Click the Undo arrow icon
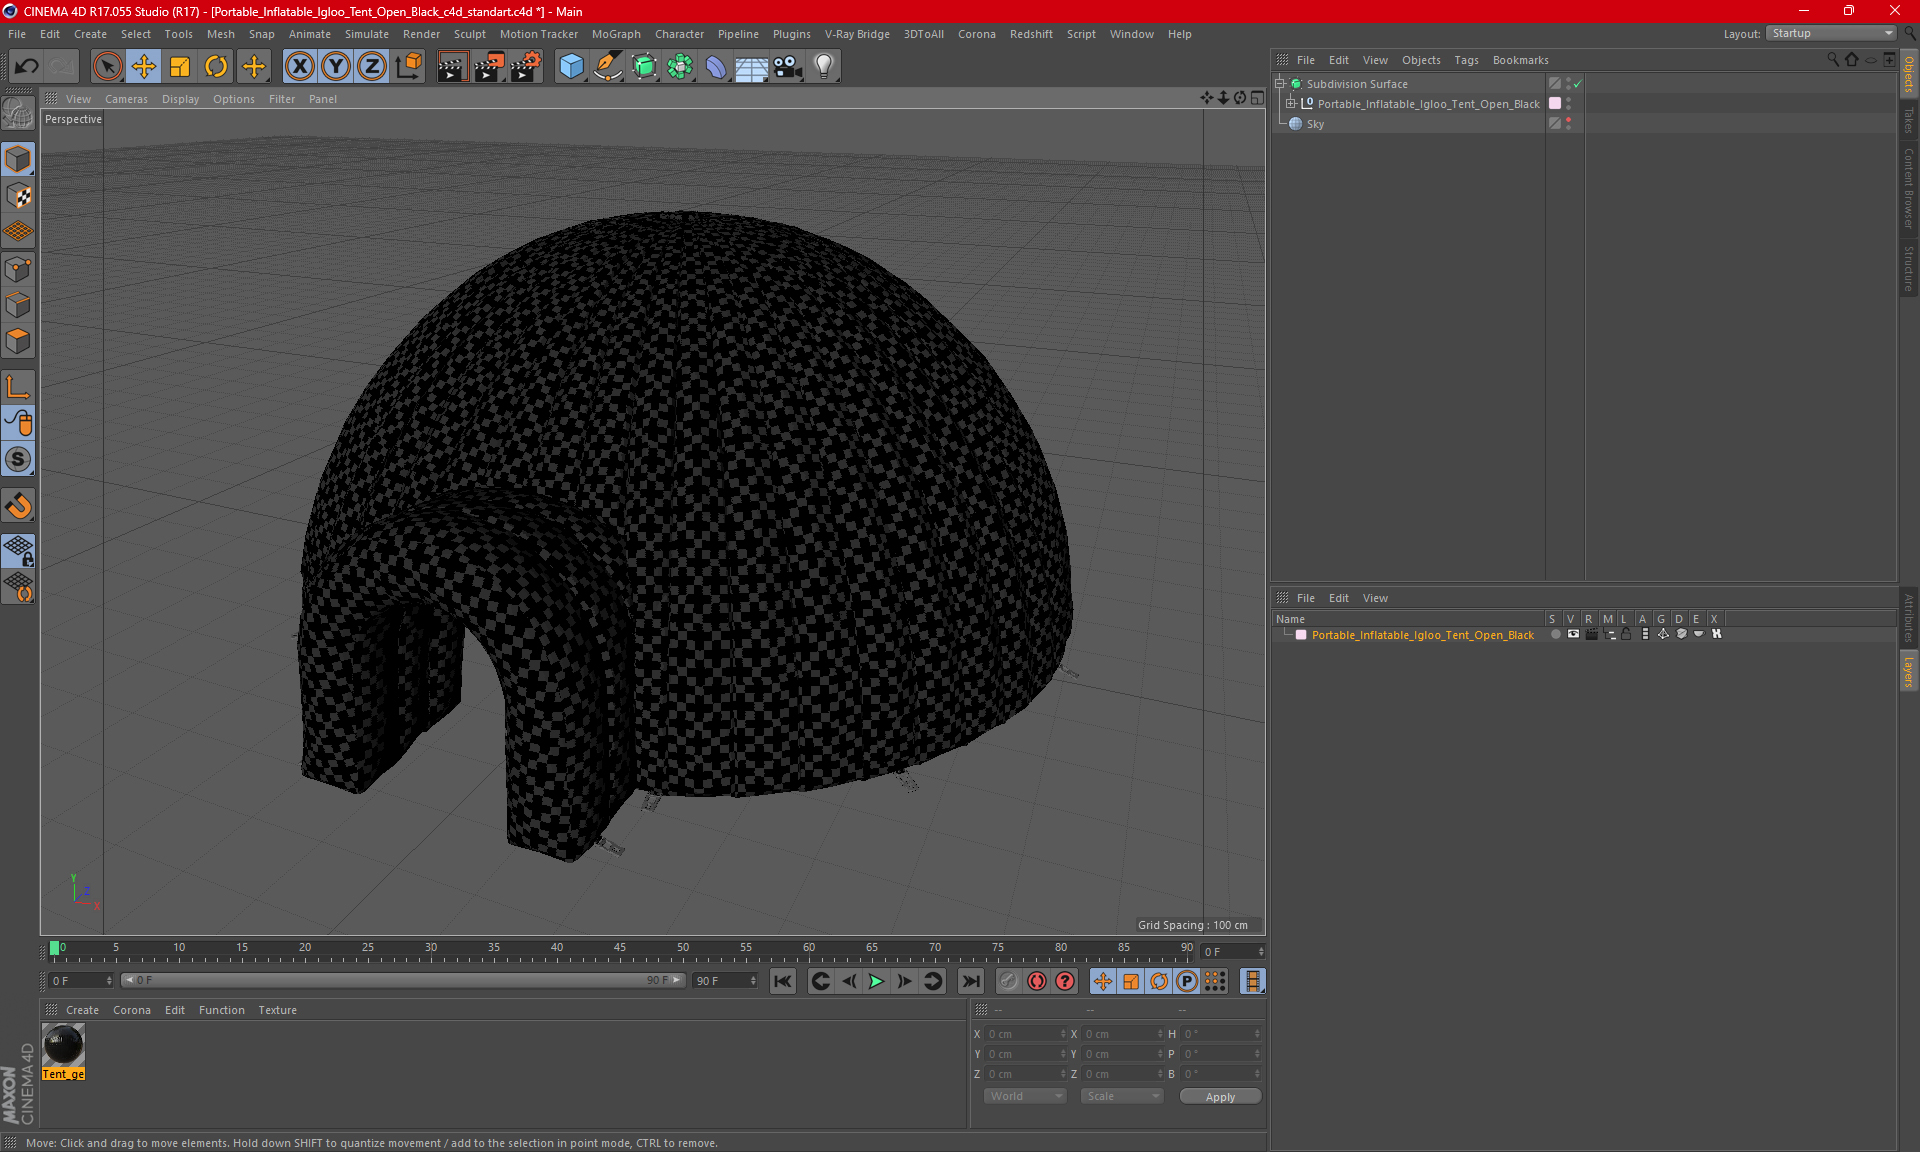This screenshot has width=1920, height=1152. pyautogui.click(x=27, y=67)
